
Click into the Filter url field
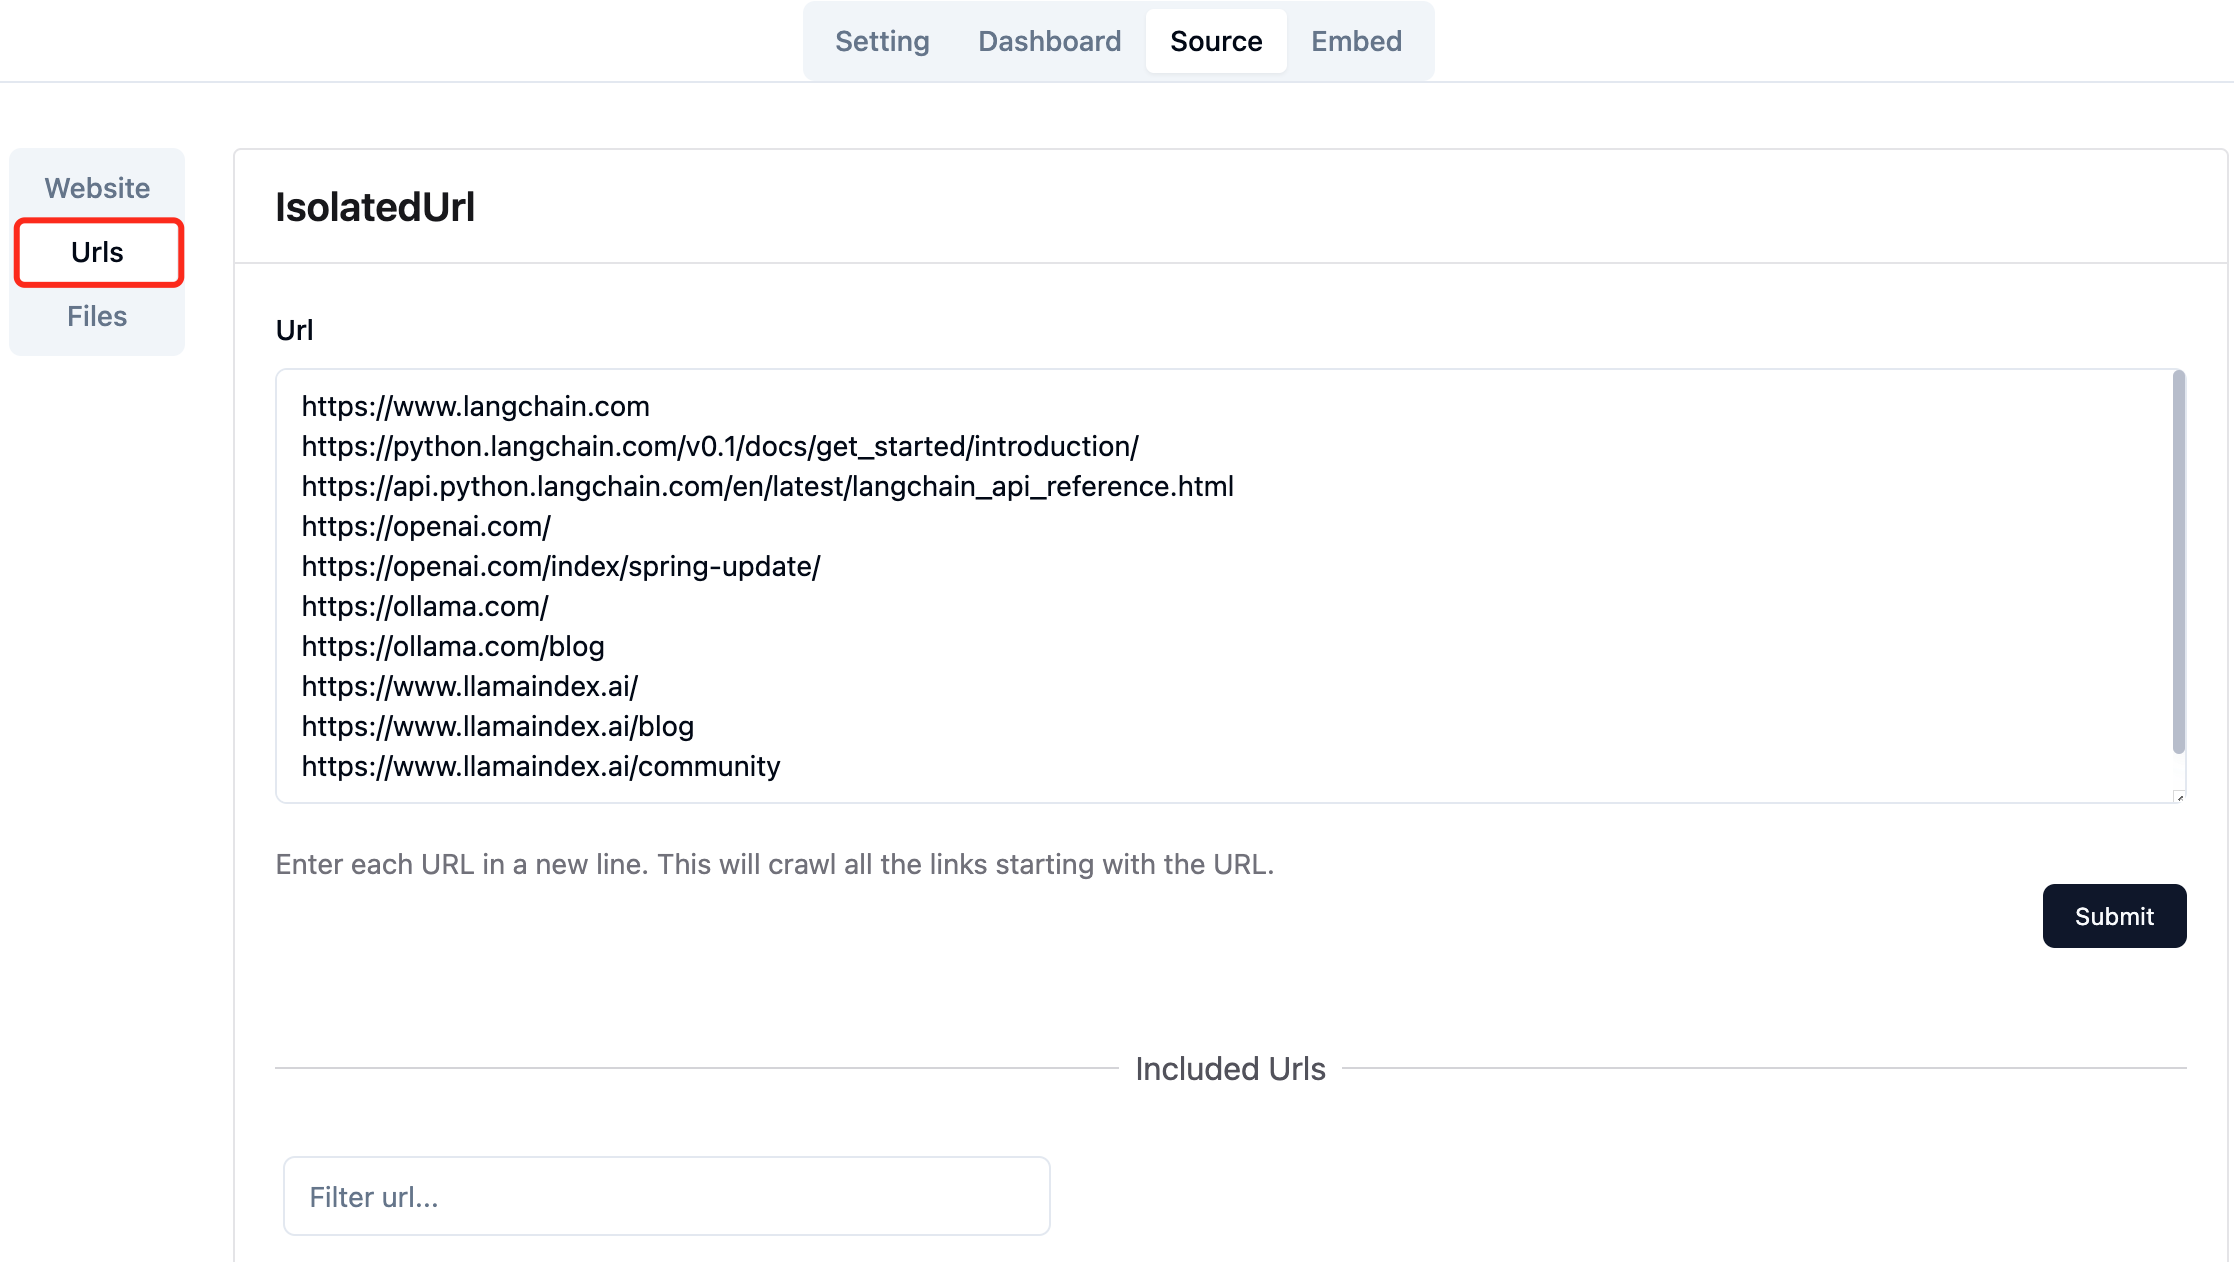click(666, 1196)
